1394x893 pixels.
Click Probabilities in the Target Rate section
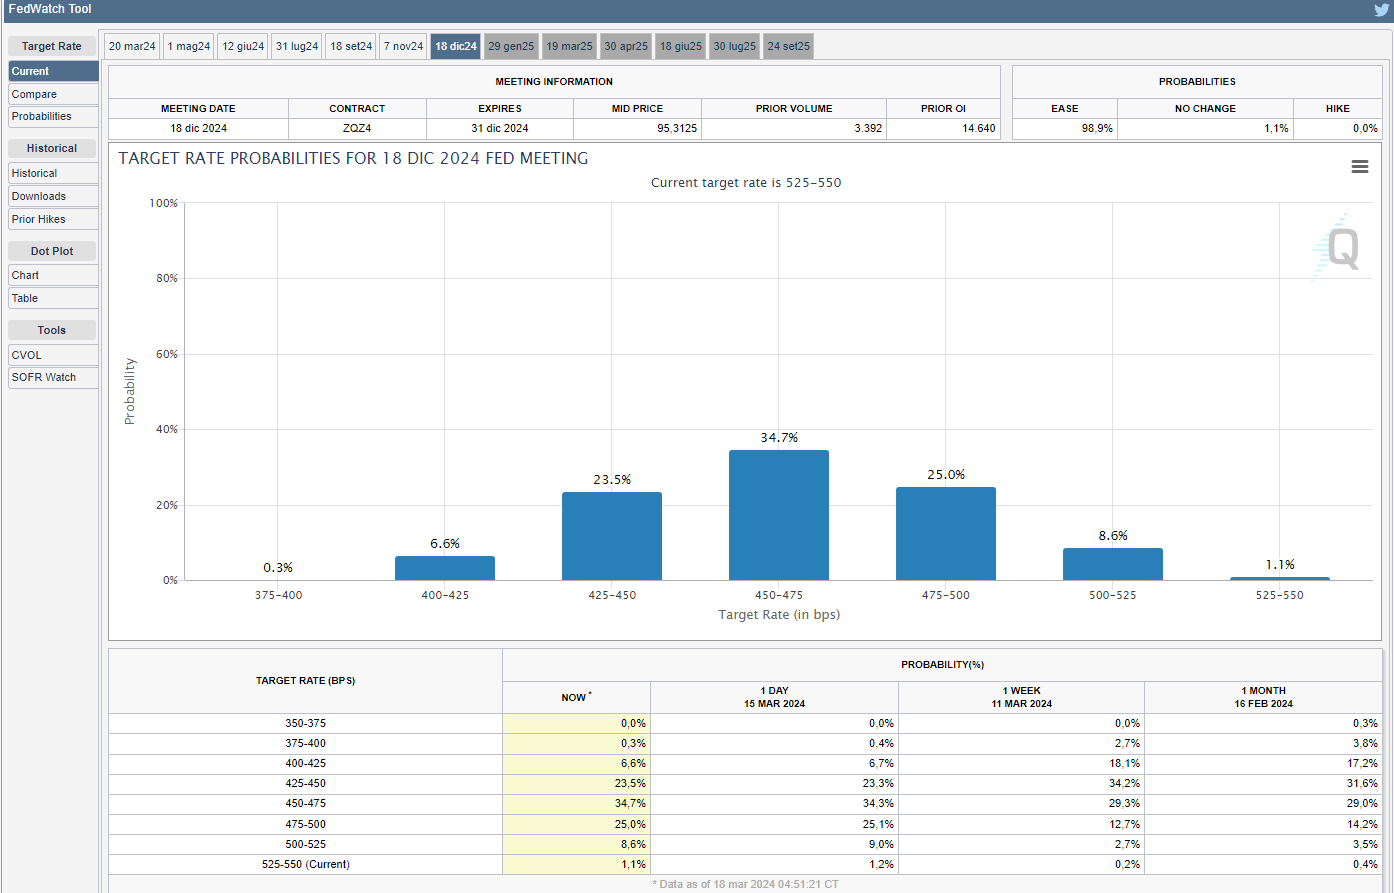click(x=53, y=116)
